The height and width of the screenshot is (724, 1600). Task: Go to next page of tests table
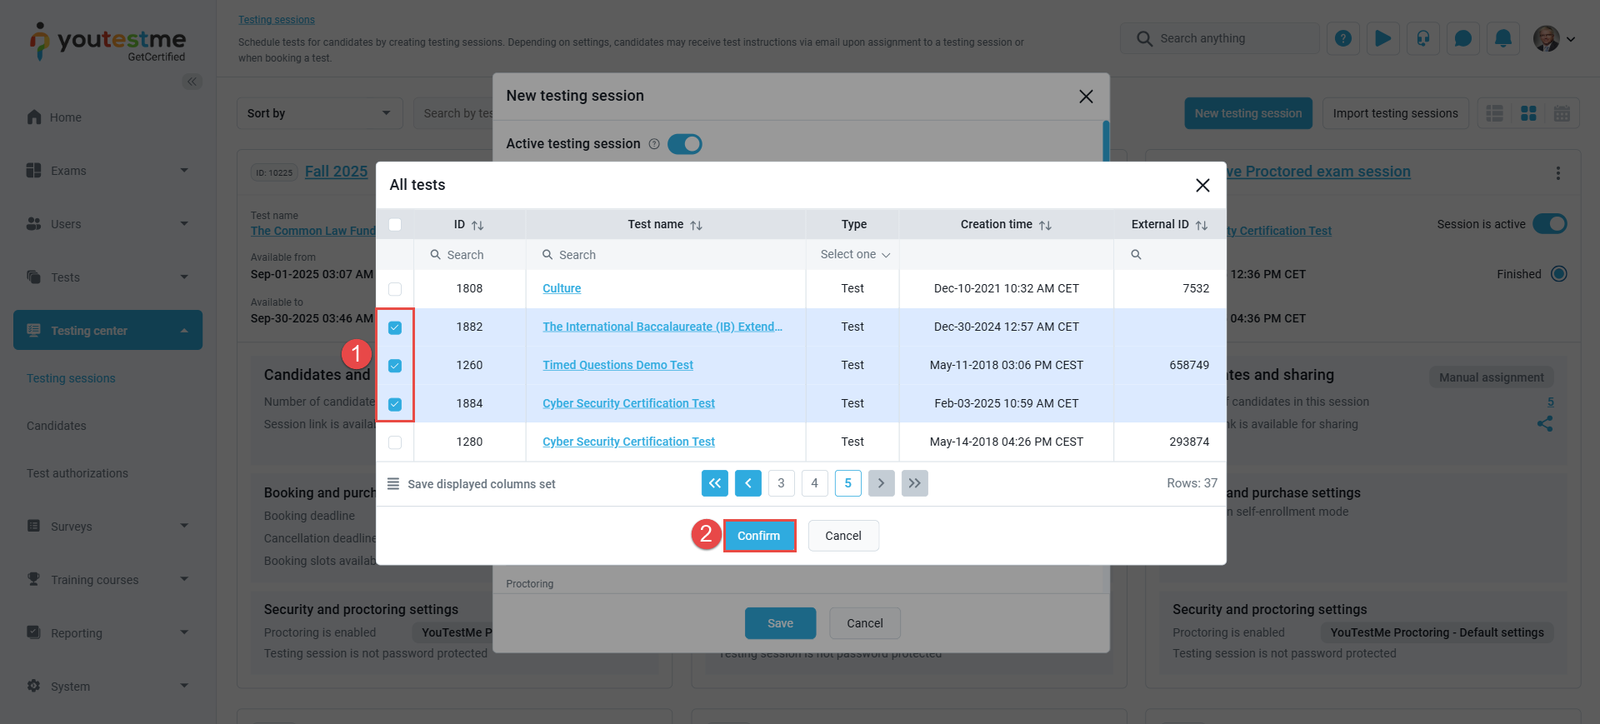[x=881, y=483]
